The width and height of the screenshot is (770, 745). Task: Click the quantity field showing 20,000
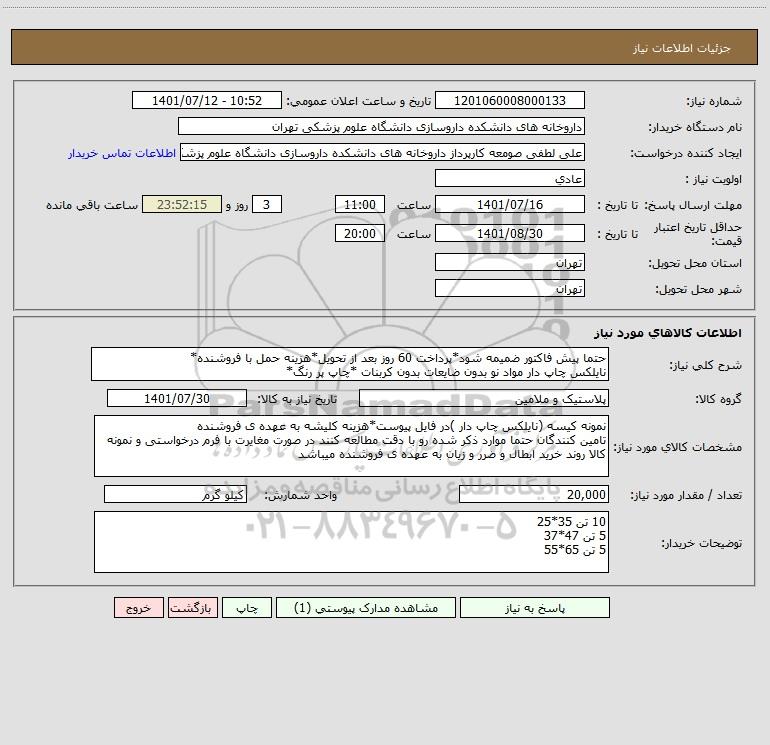[534, 495]
